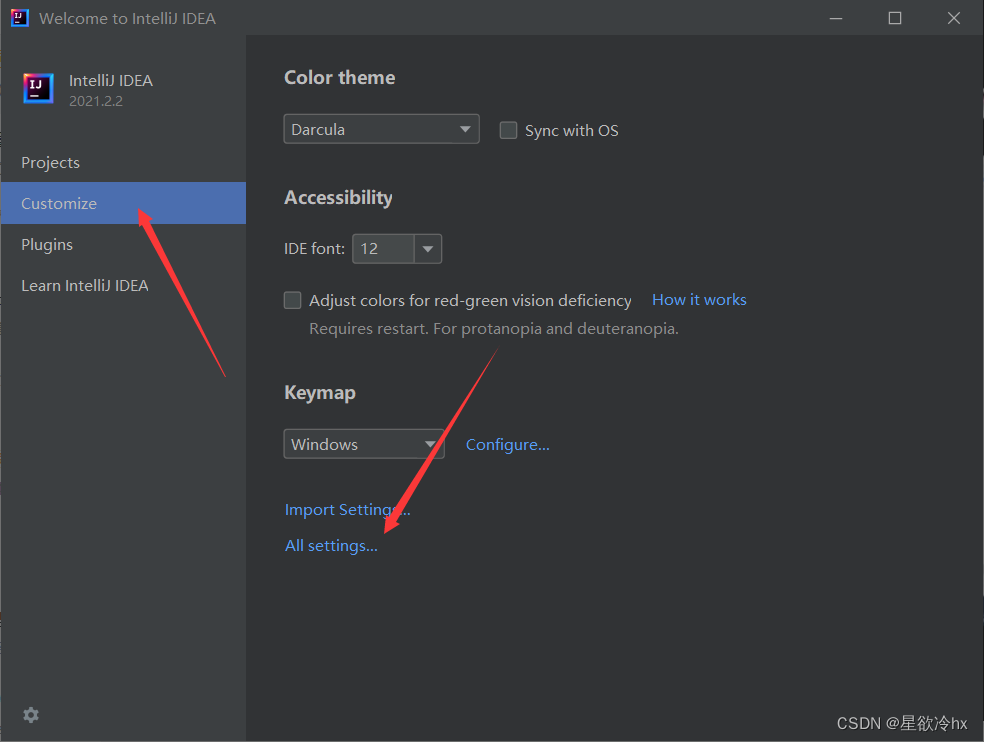Open Learn IntelliJ IDEA section
Screen dimensions: 984x742
85,286
